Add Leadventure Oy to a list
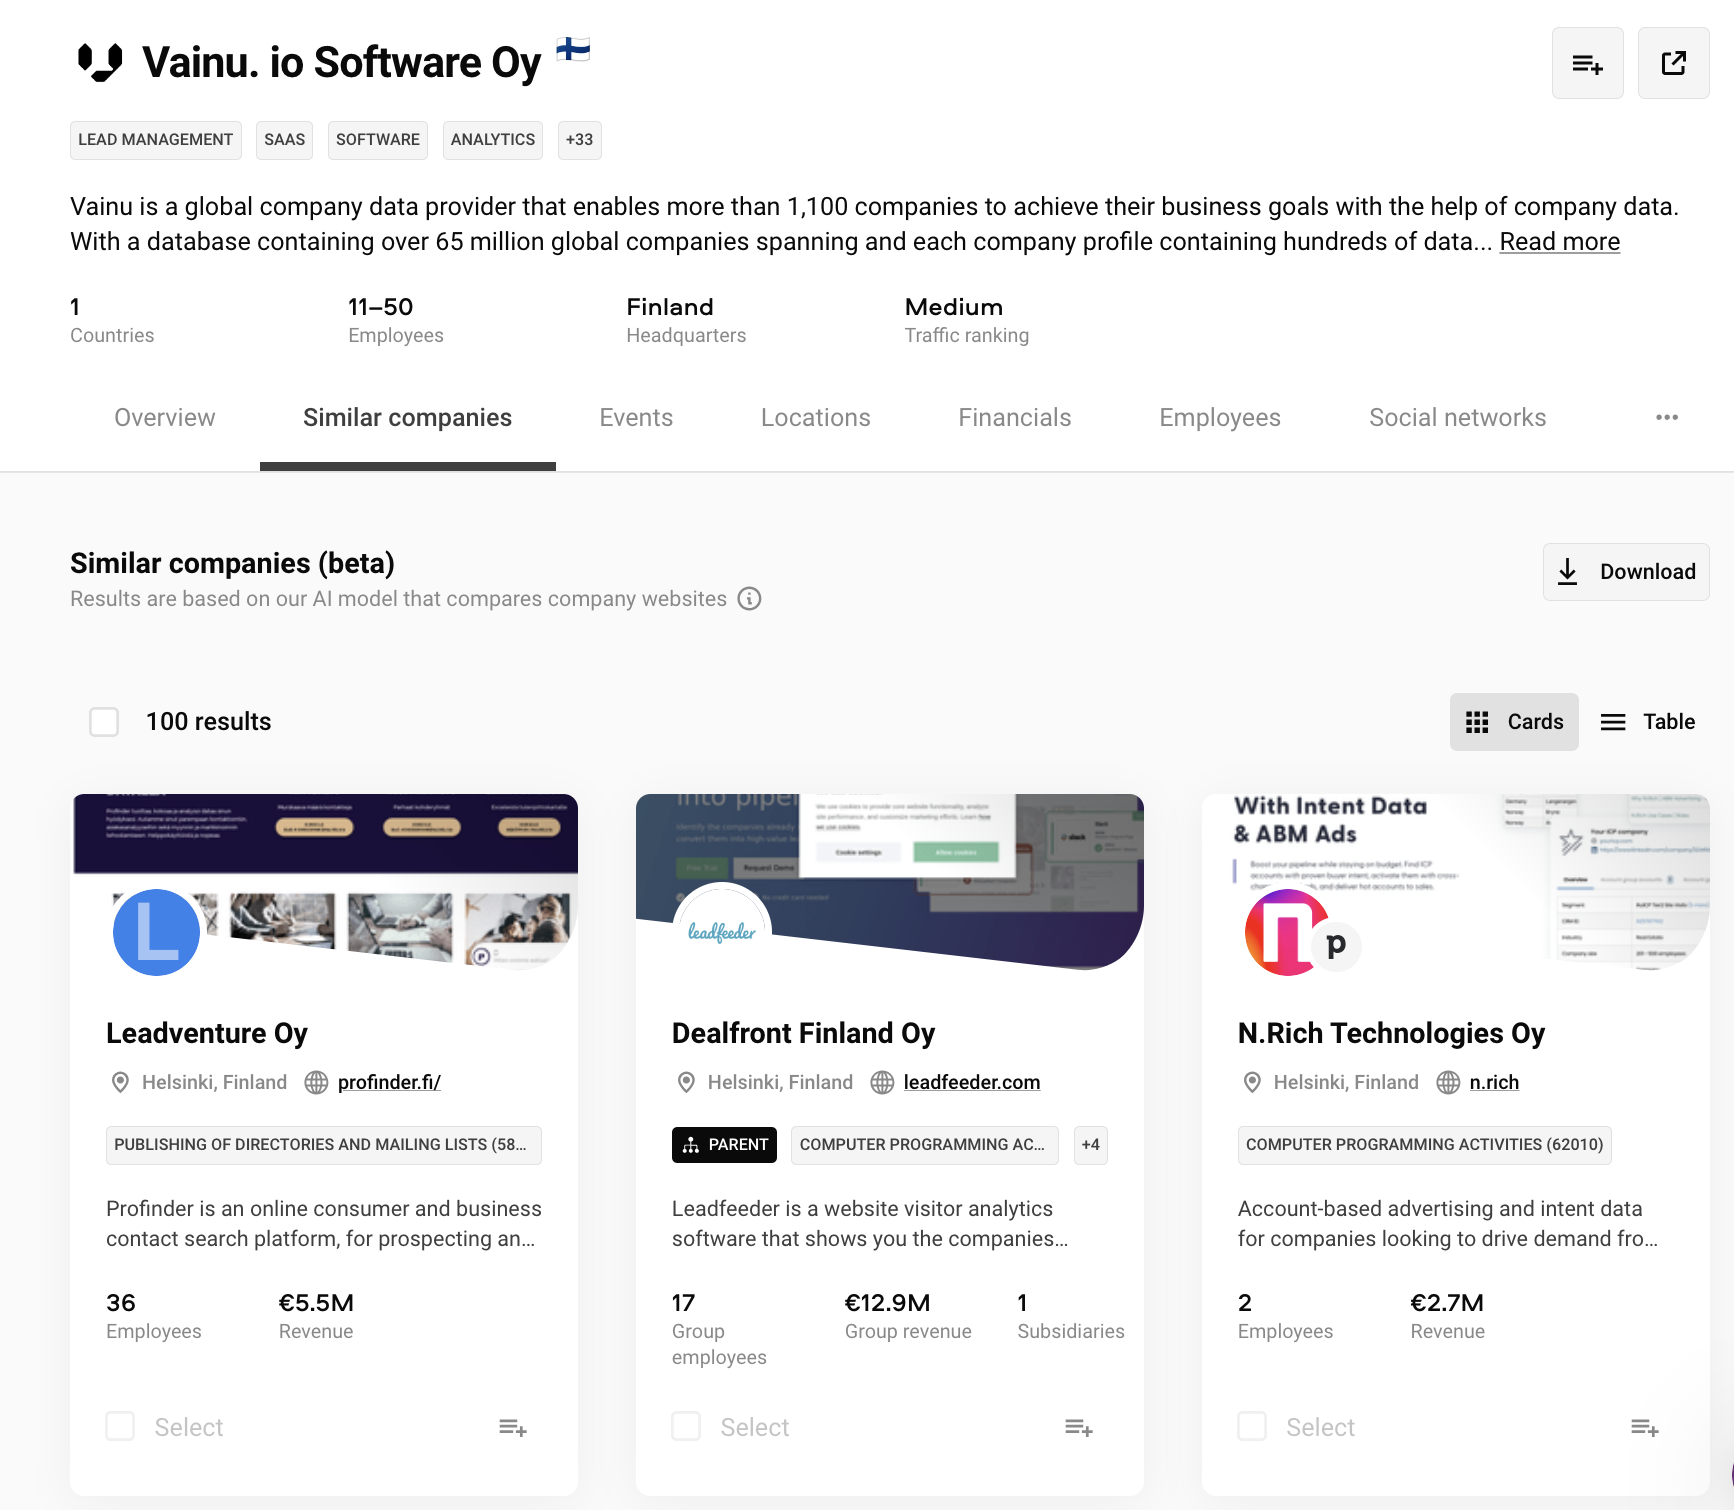Image resolution: width=1734 pixels, height=1510 pixels. point(512,1427)
